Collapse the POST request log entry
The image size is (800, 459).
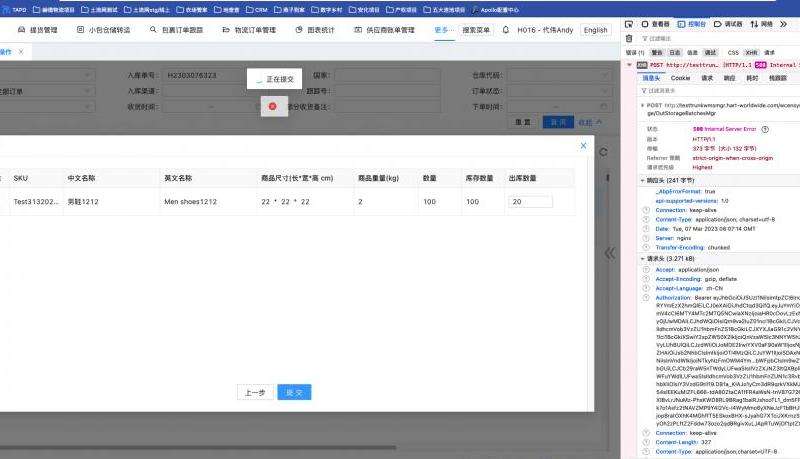coord(629,65)
